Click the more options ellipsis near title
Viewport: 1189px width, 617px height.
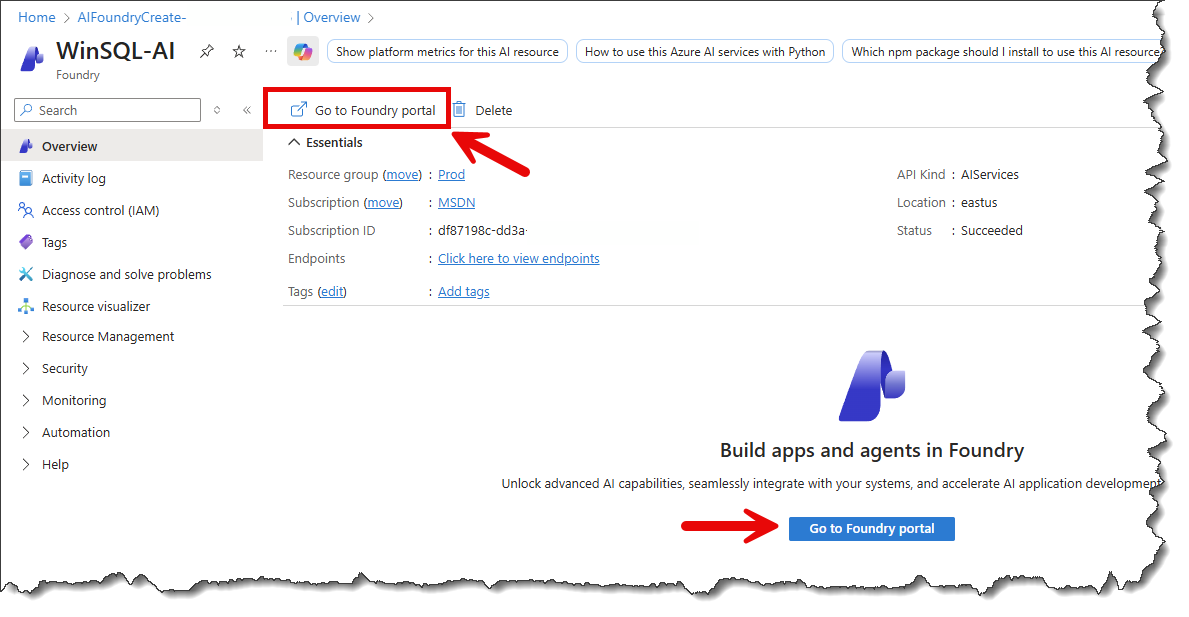click(270, 51)
